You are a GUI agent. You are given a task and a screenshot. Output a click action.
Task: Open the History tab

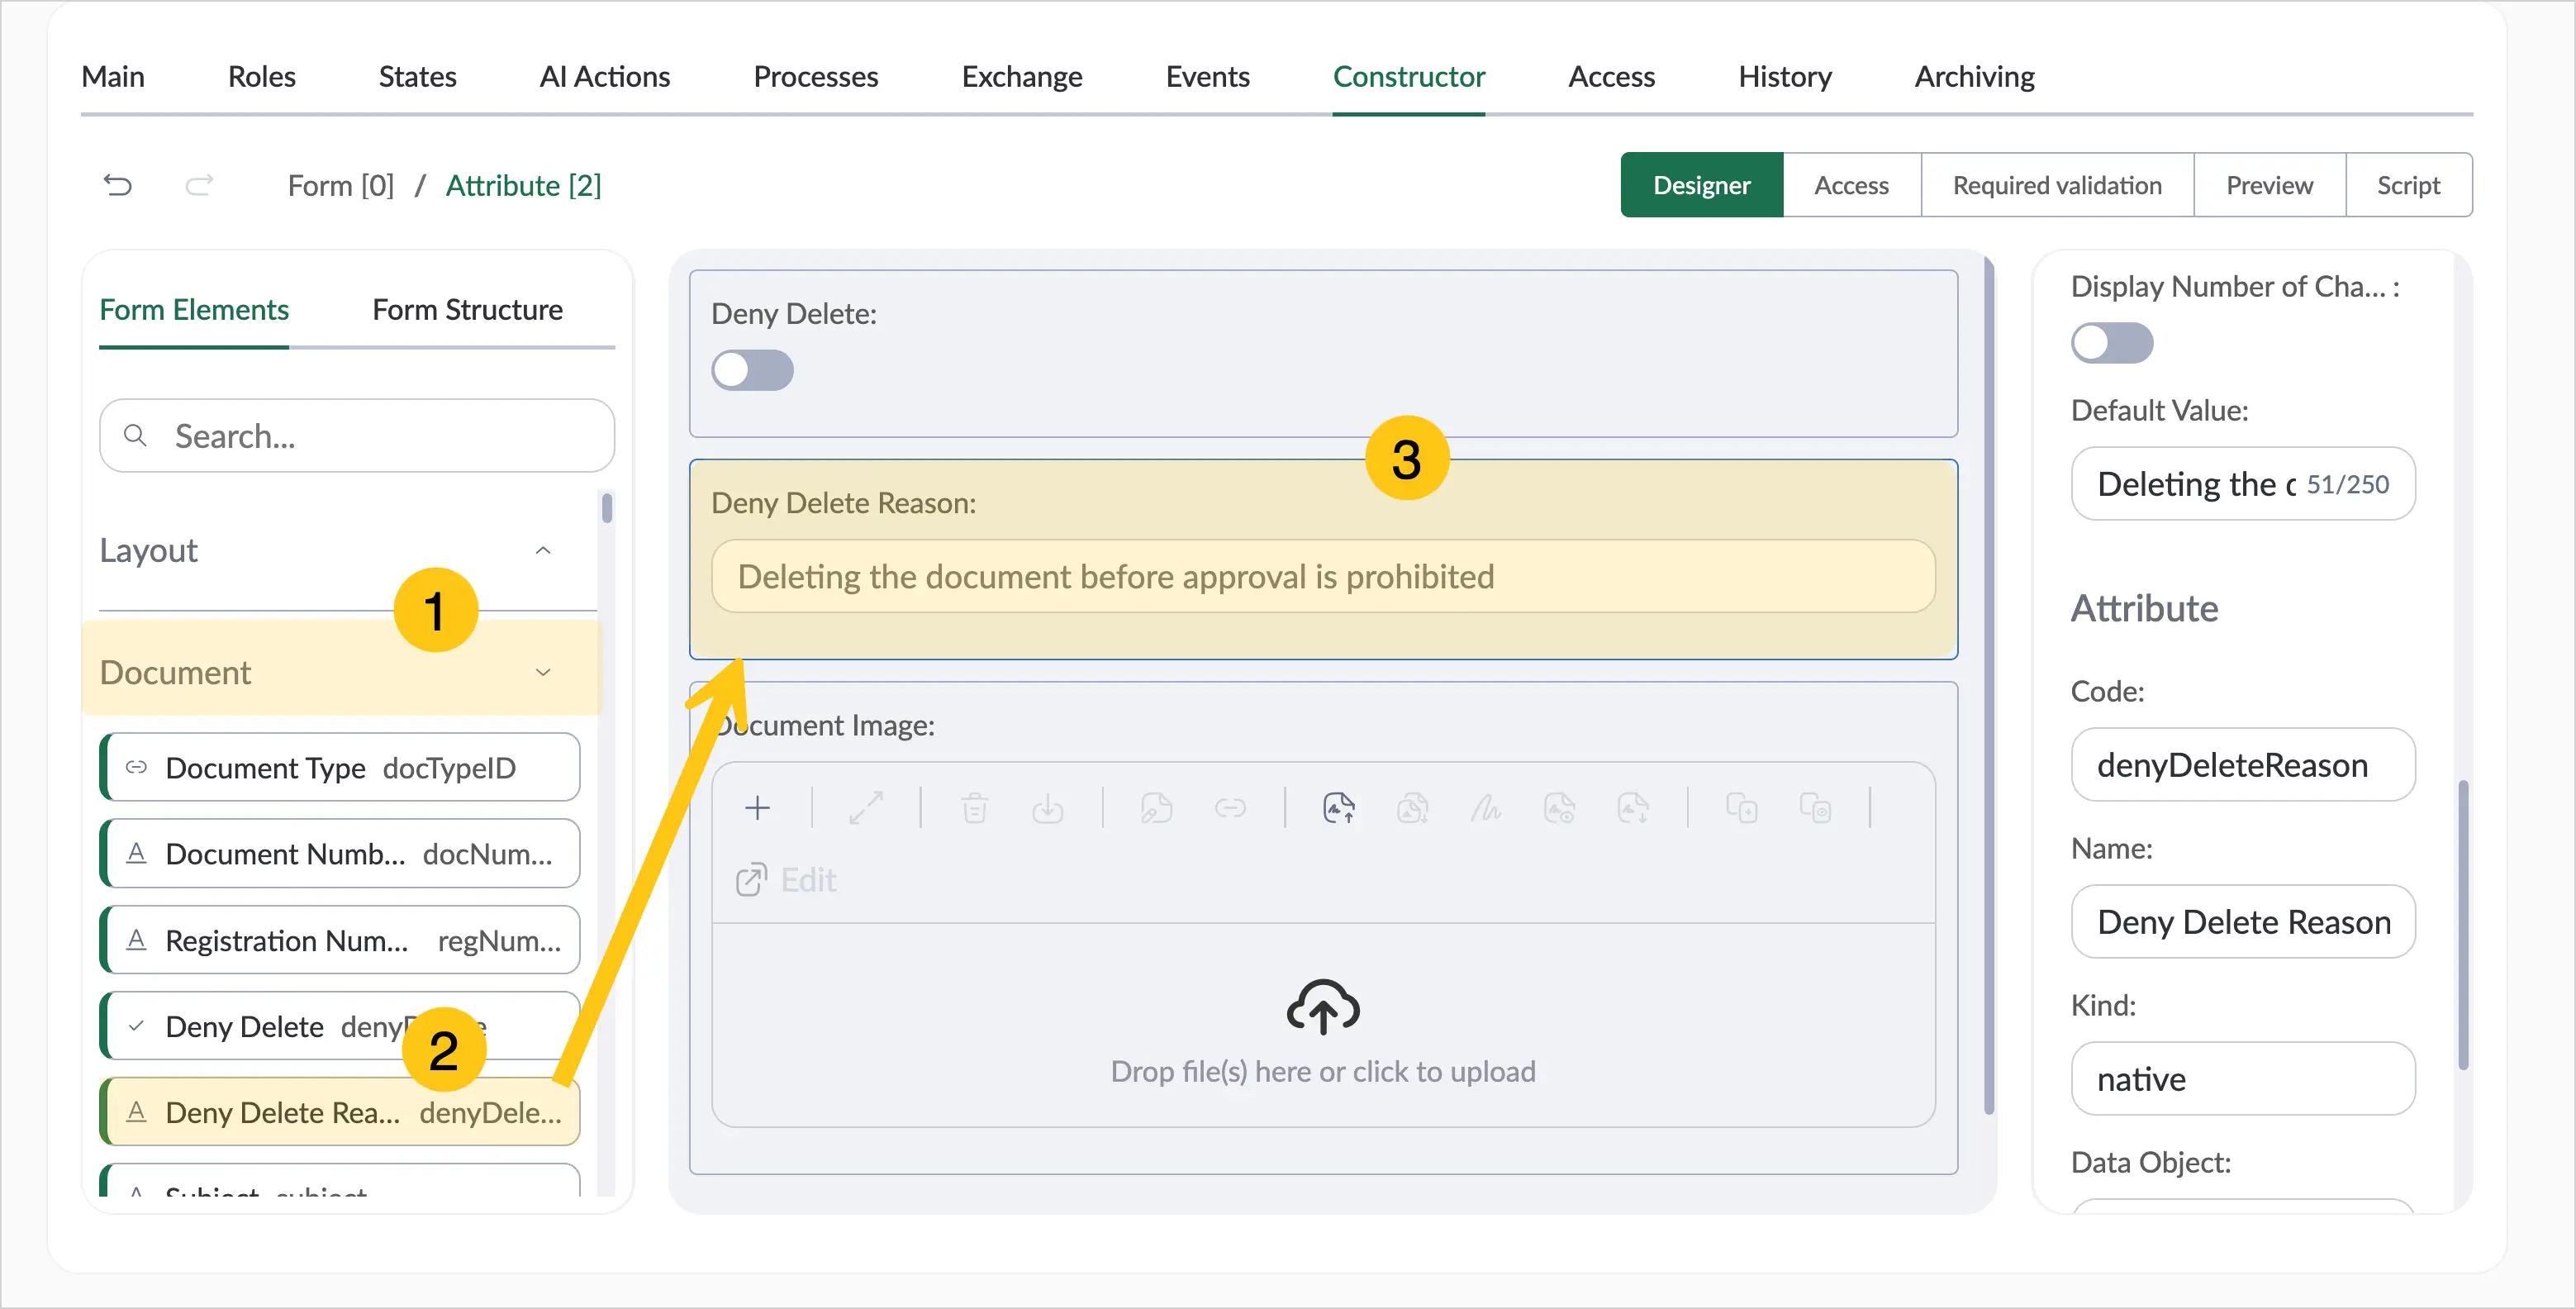point(1784,76)
